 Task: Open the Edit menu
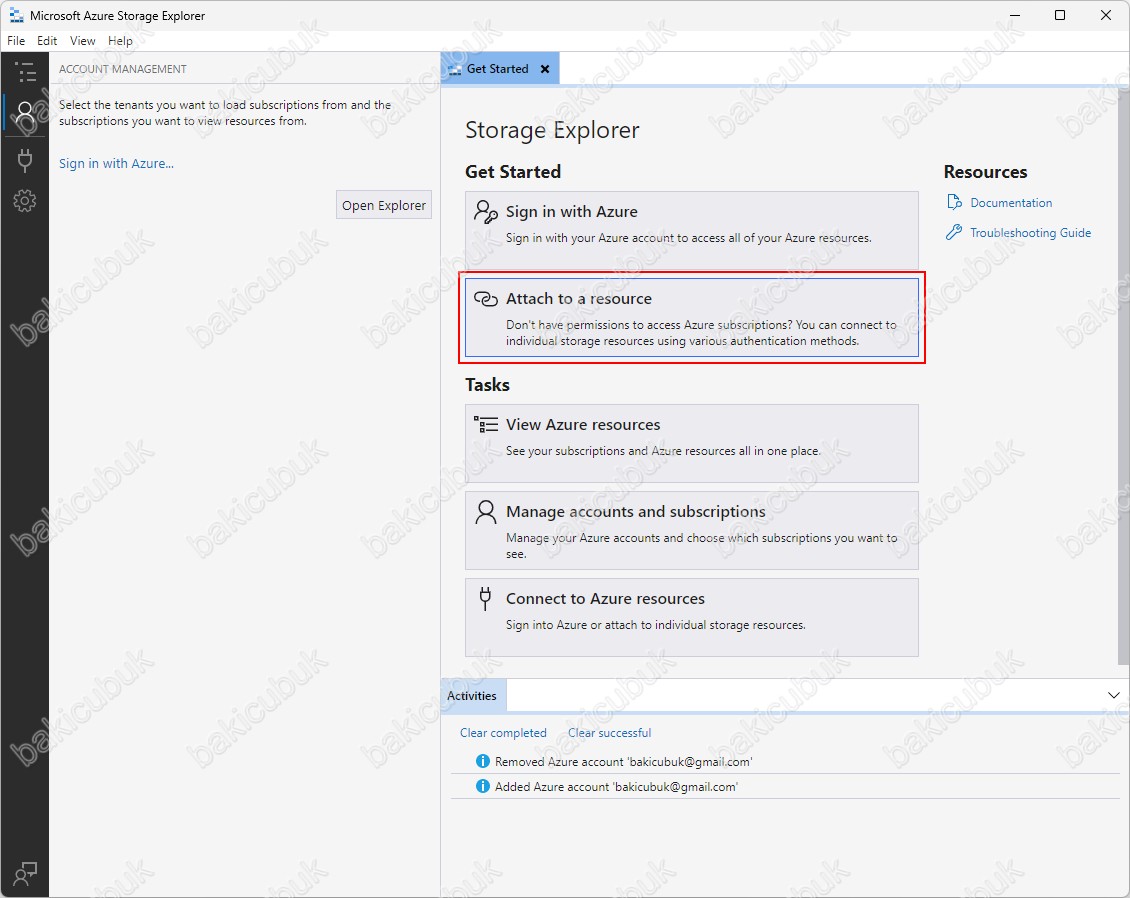coord(47,41)
